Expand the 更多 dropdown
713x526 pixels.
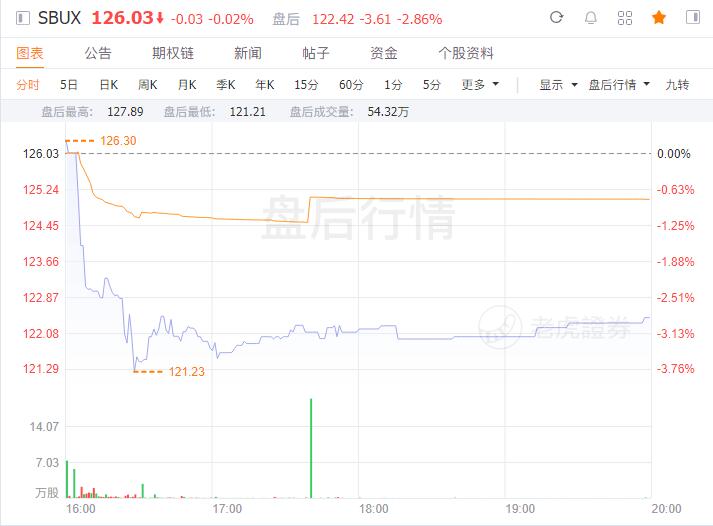[x=480, y=85]
